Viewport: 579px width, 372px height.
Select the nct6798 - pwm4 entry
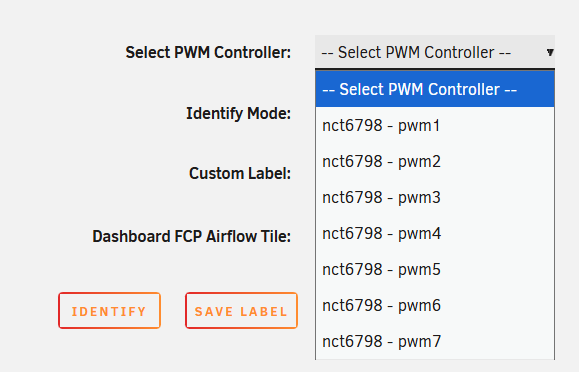[435, 233]
